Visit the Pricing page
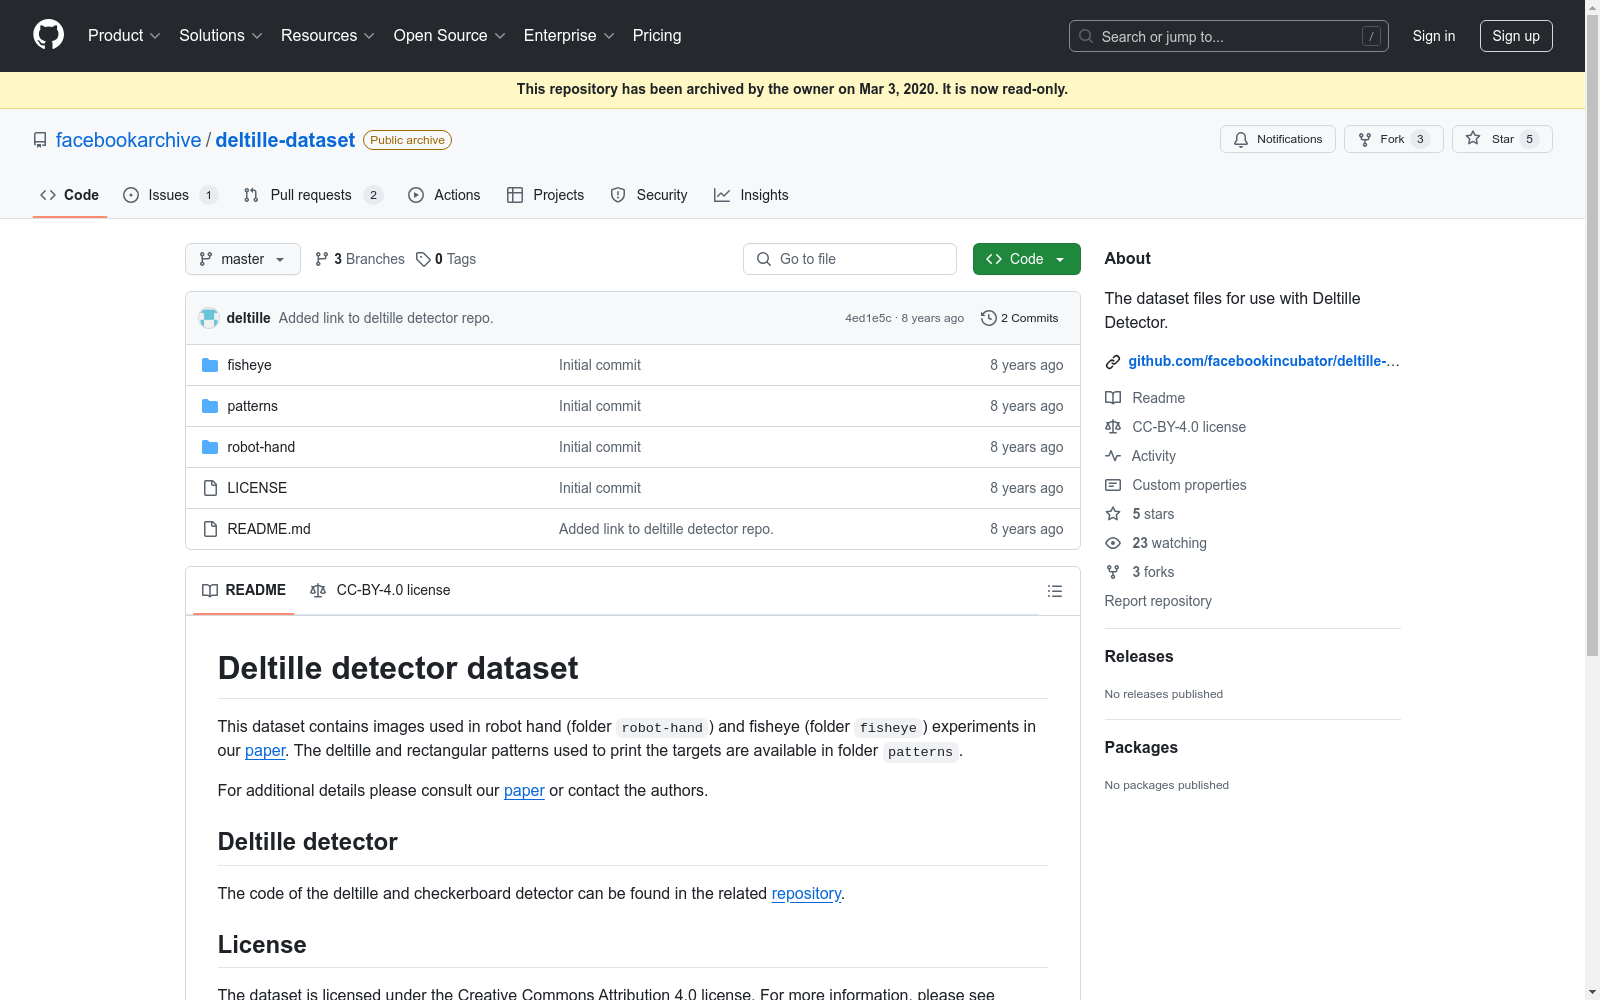The width and height of the screenshot is (1600, 1000). pyautogui.click(x=657, y=36)
